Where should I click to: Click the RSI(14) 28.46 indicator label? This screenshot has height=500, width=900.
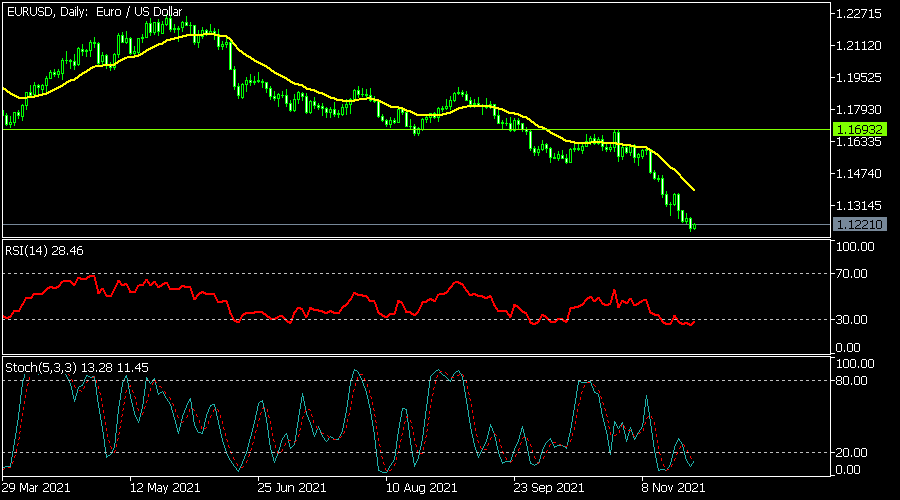[44, 251]
